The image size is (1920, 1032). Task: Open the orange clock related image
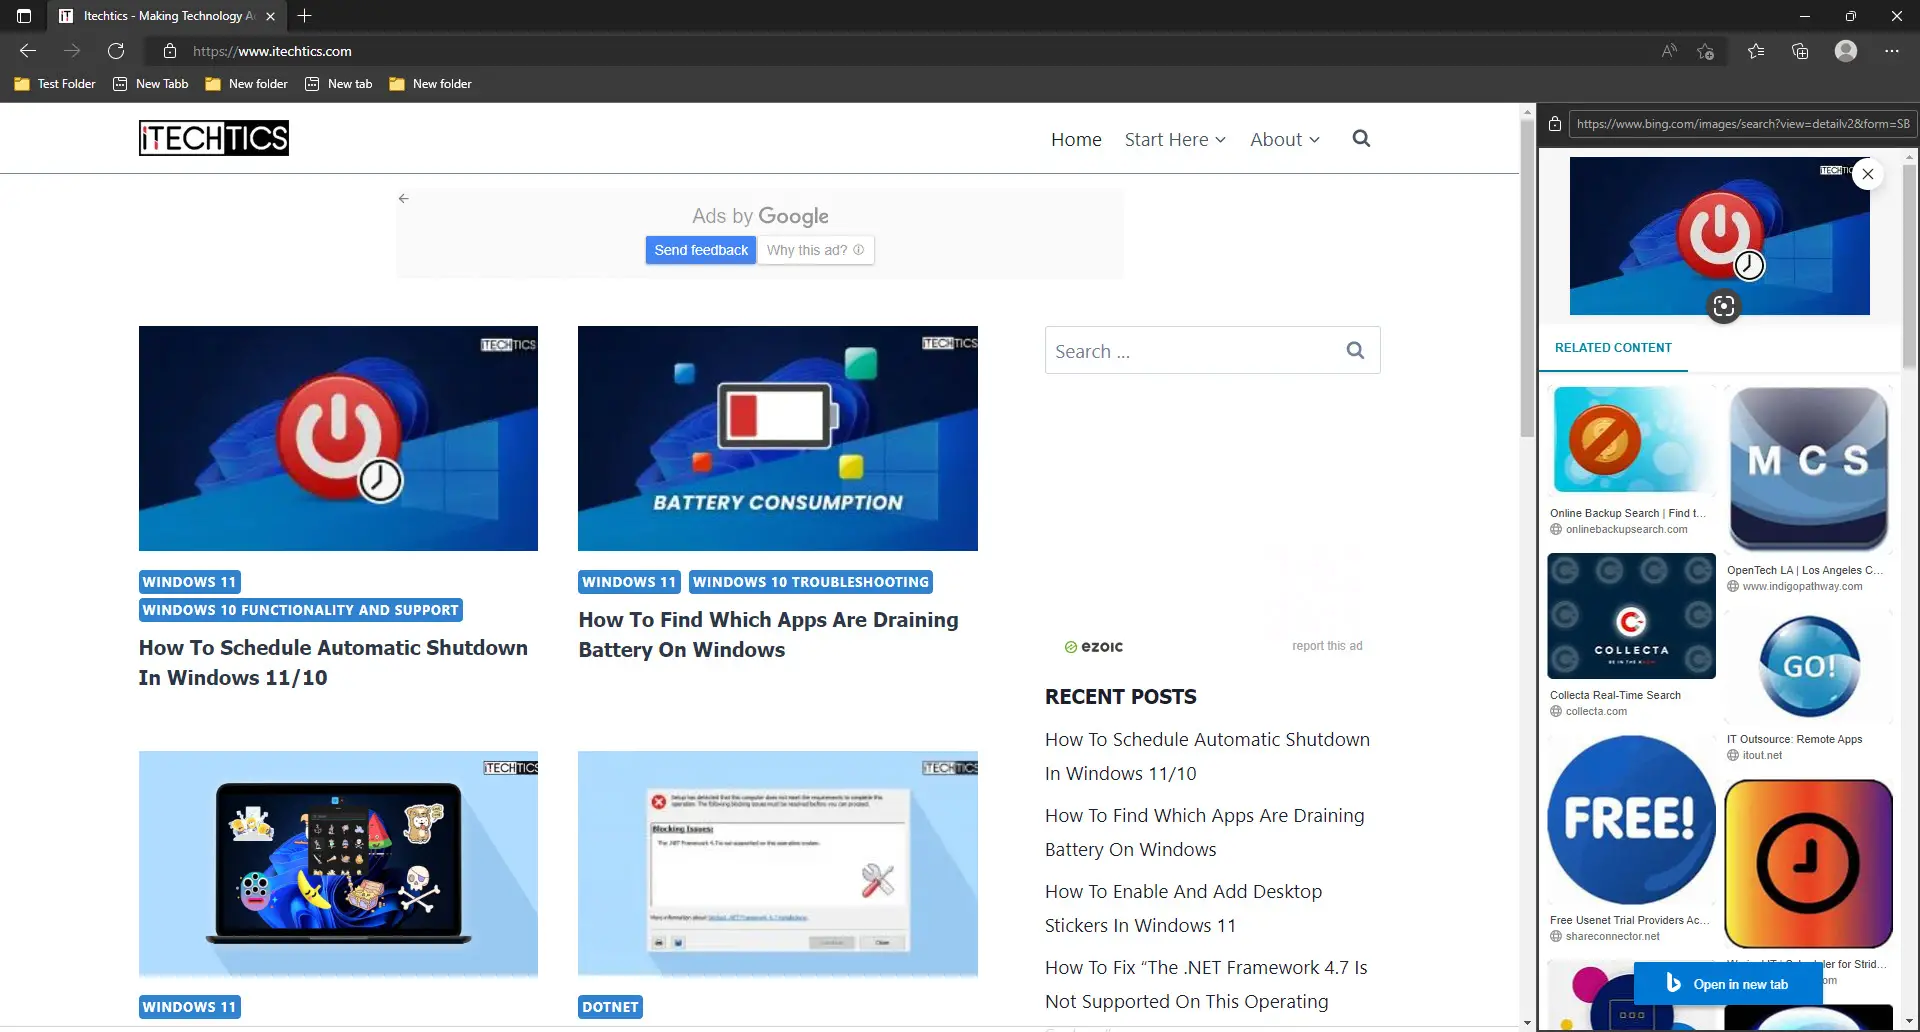1809,864
